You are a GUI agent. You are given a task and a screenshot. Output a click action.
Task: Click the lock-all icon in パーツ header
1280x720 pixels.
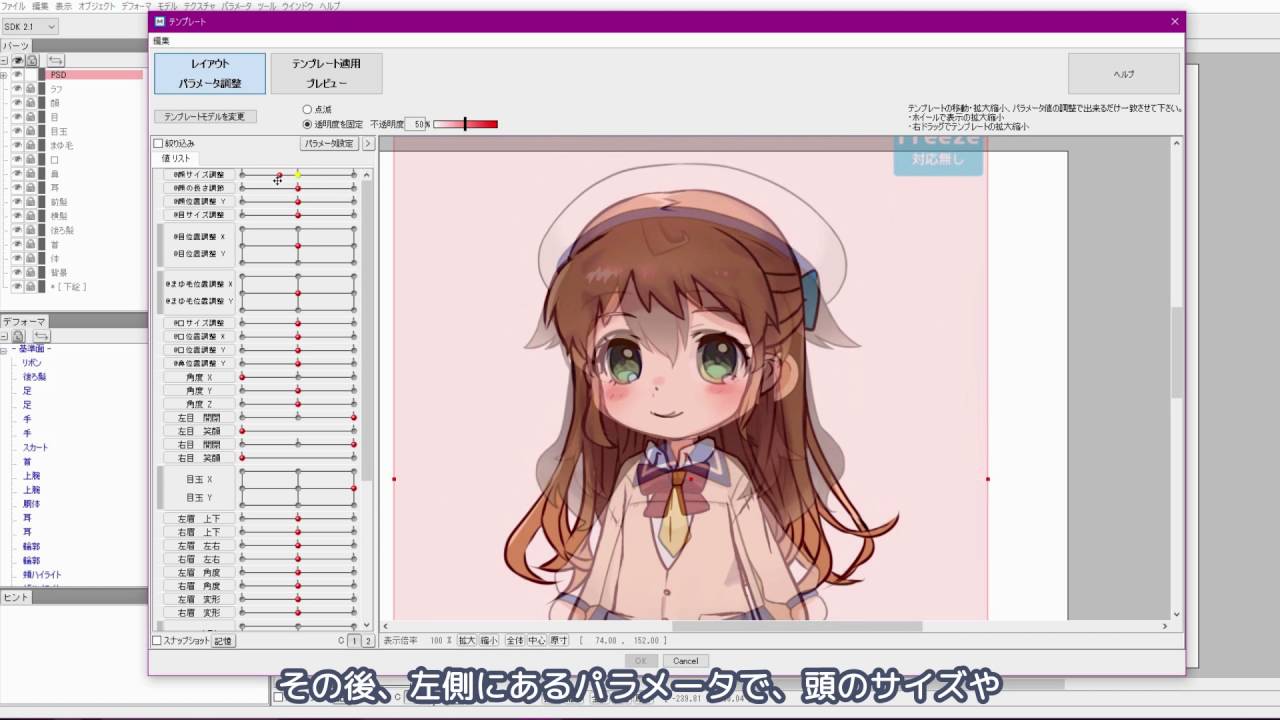point(31,60)
